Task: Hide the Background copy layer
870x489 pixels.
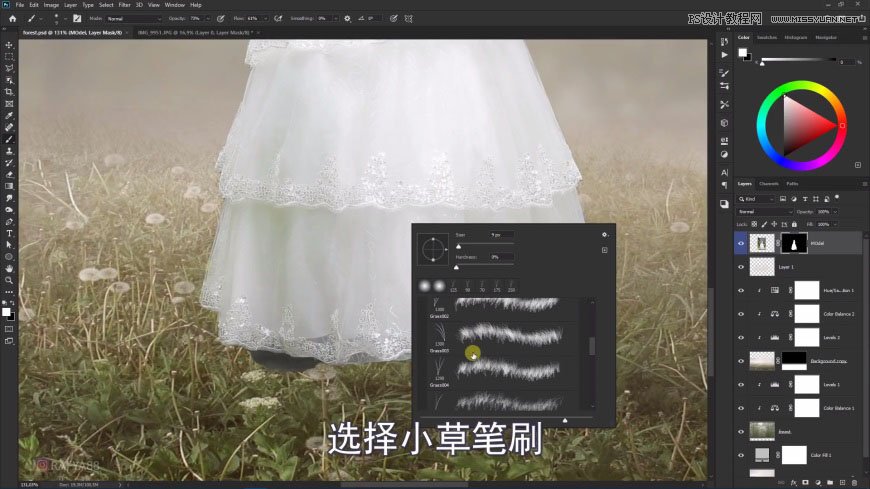Action: [x=741, y=361]
